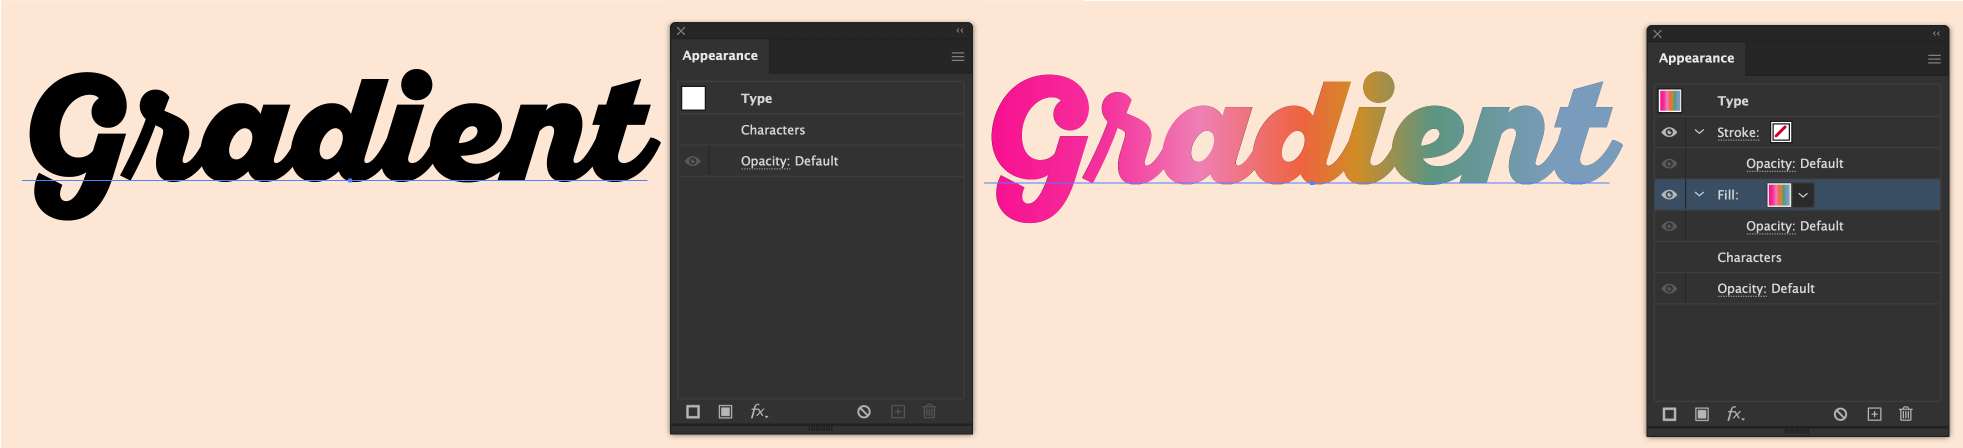This screenshot has width=1963, height=448.
Task: Open hamburger panel menu of left Appearance panel
Action: tap(958, 57)
